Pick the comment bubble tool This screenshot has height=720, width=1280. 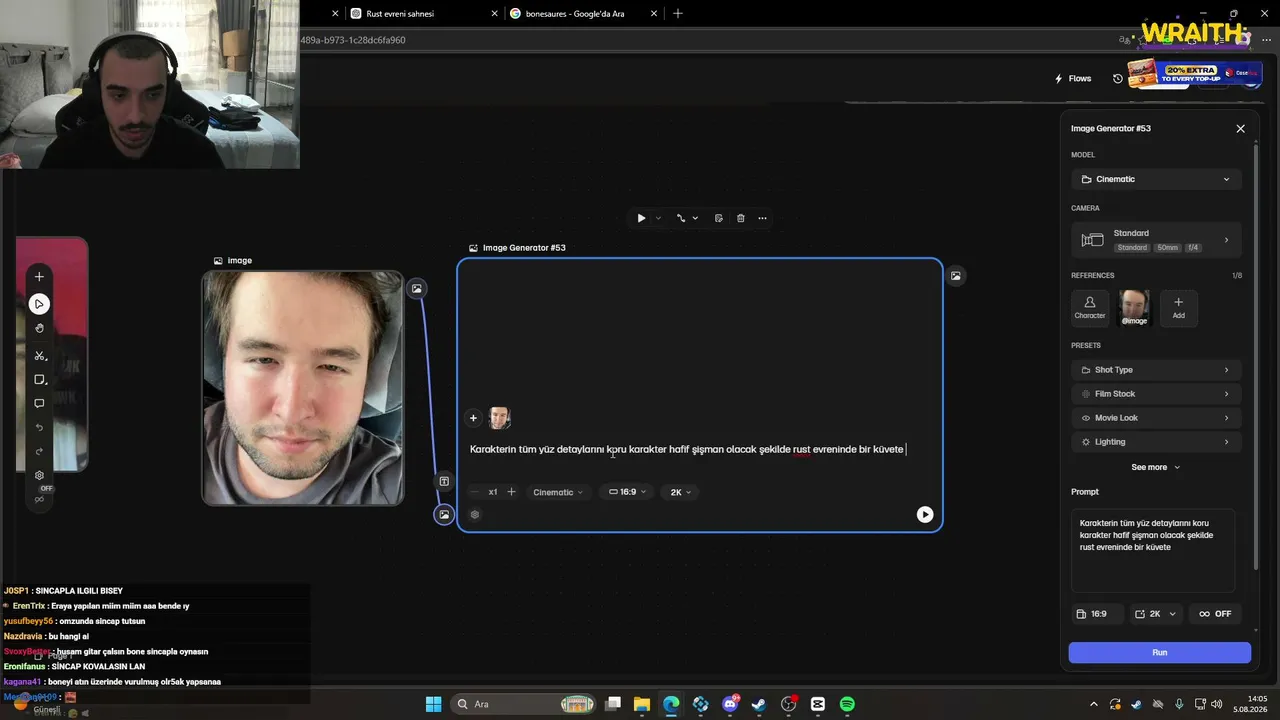[39, 404]
